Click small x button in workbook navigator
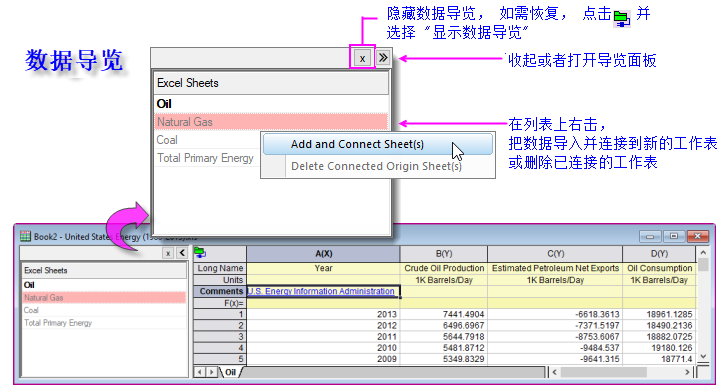This screenshot has width=721, height=385. (x=168, y=253)
